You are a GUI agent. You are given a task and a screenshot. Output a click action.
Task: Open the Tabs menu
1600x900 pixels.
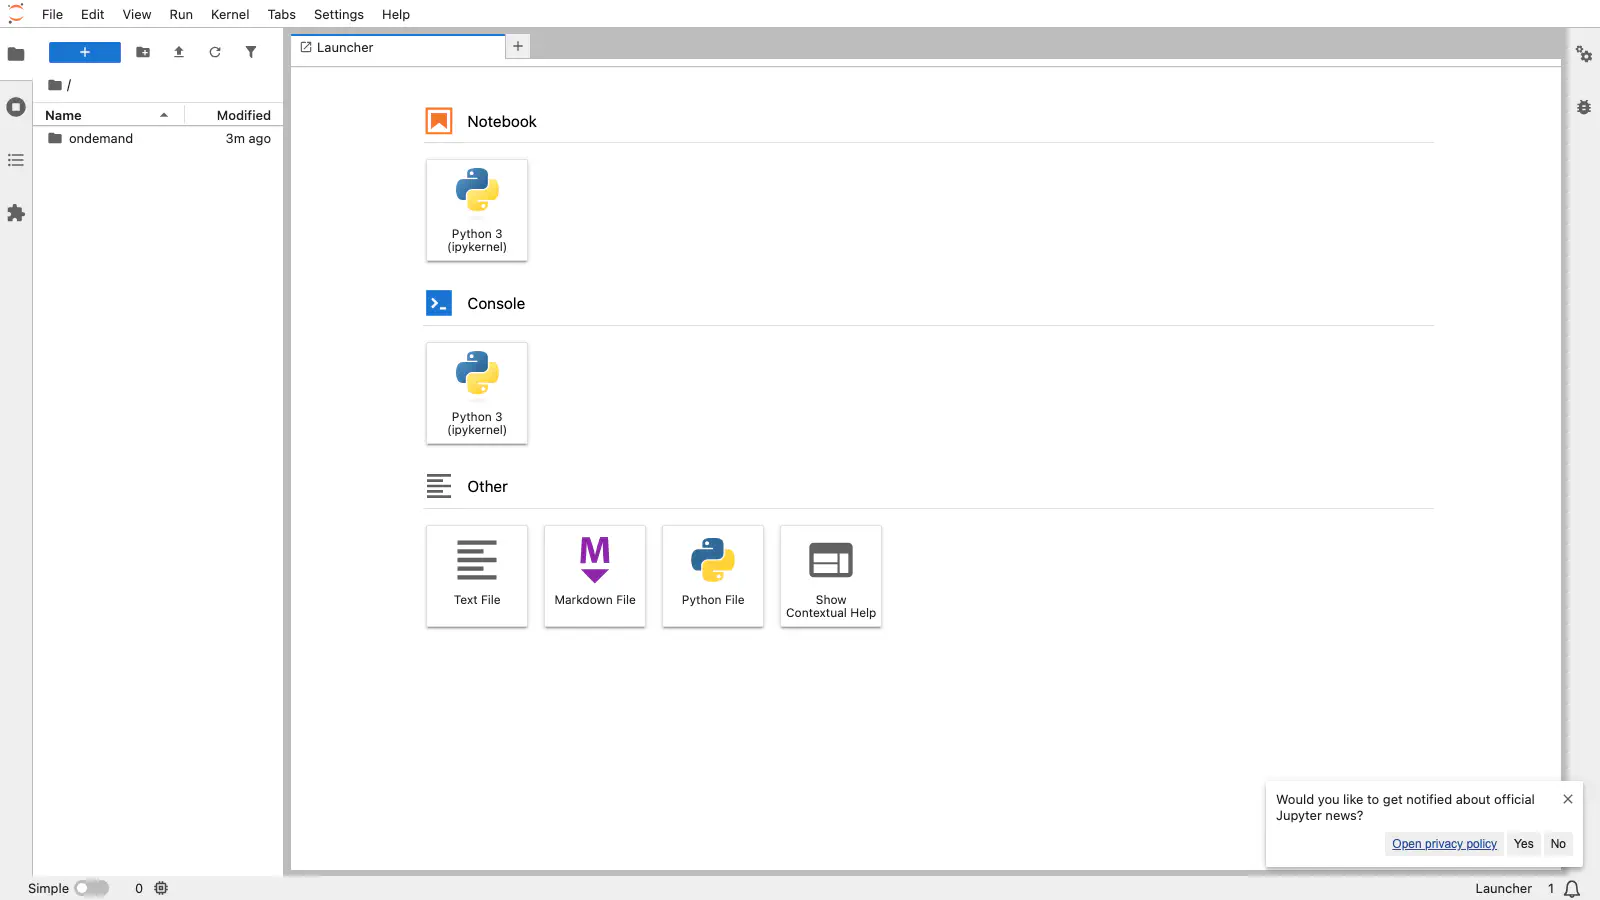[x=282, y=14]
